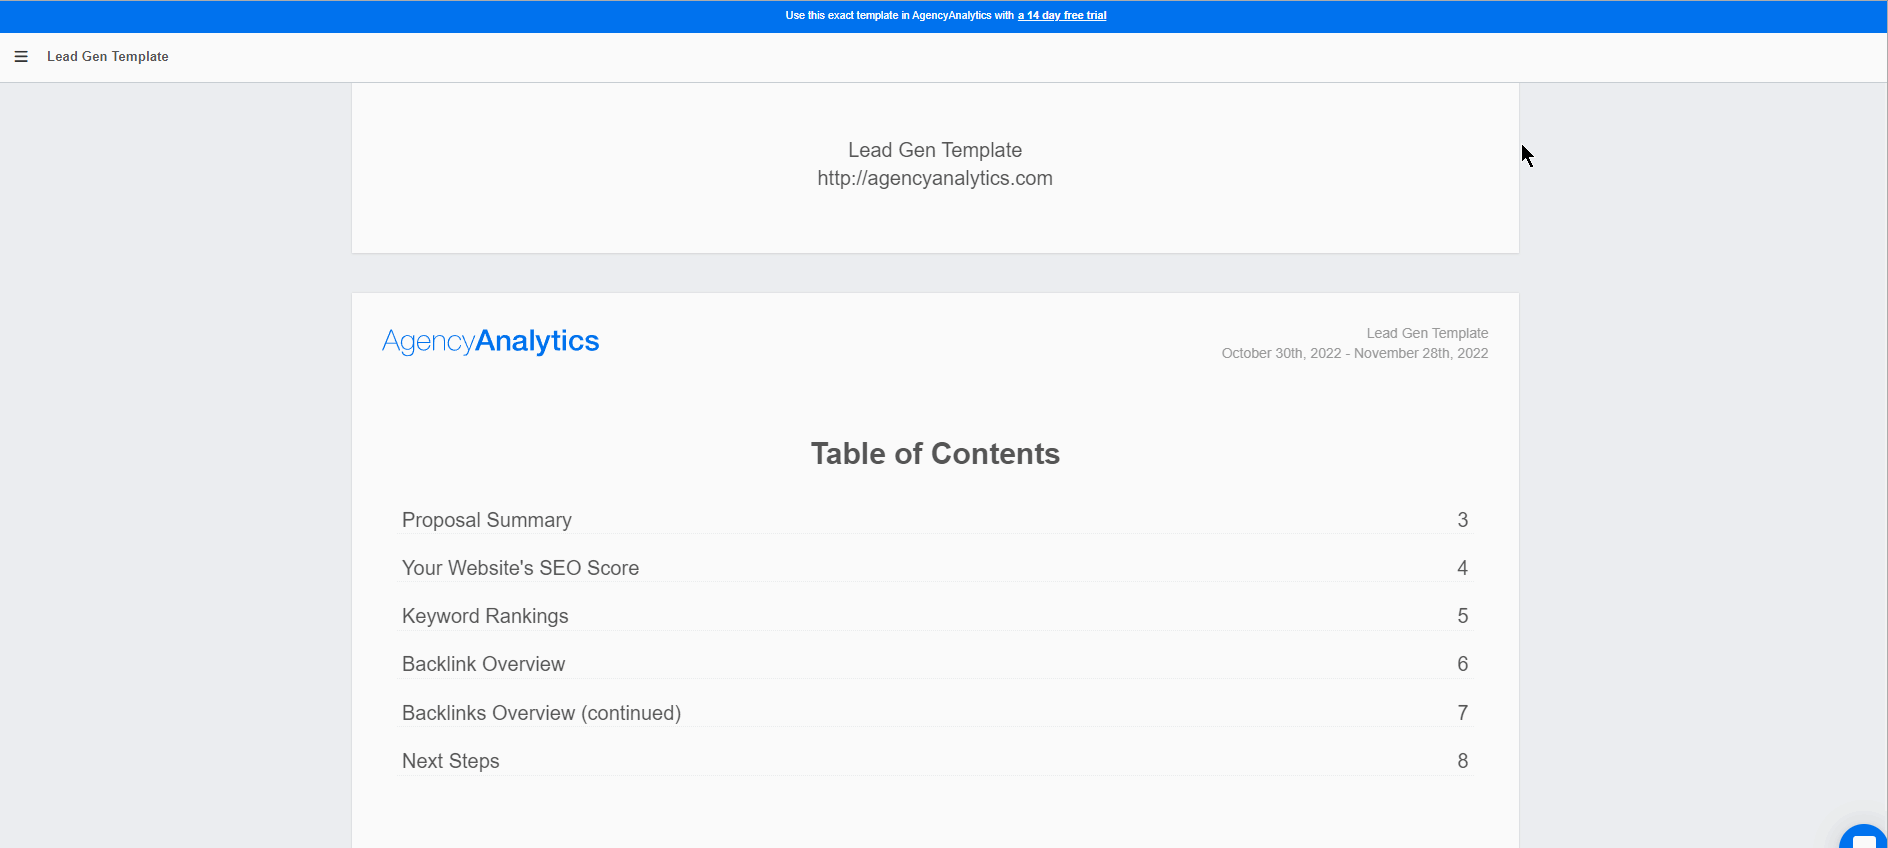Select the Backlink Overview contents entry
1888x848 pixels.
[483, 664]
